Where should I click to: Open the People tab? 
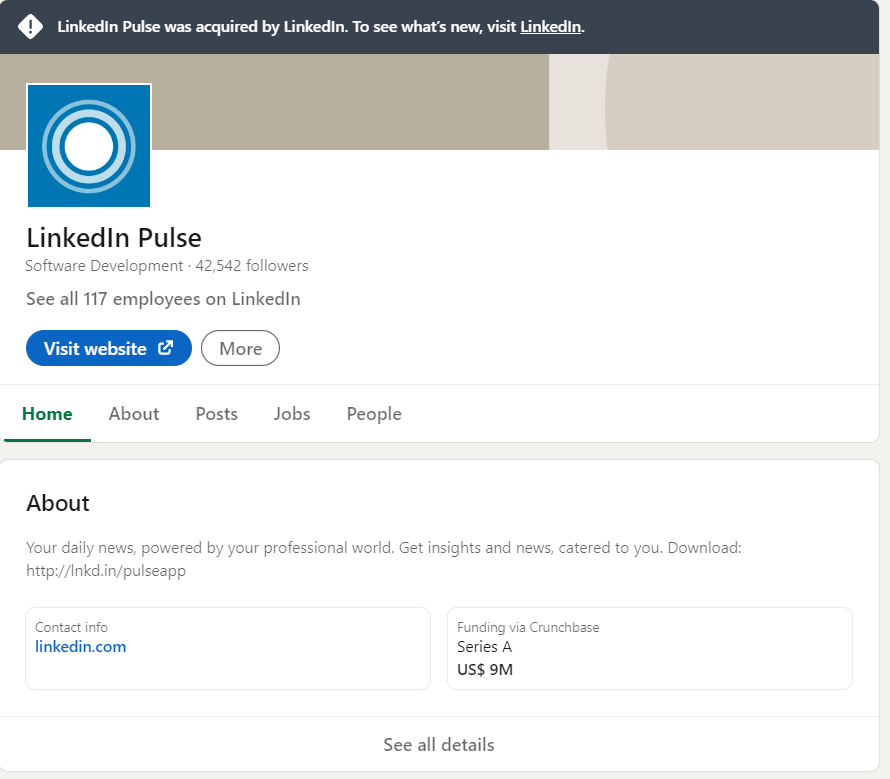coord(374,414)
